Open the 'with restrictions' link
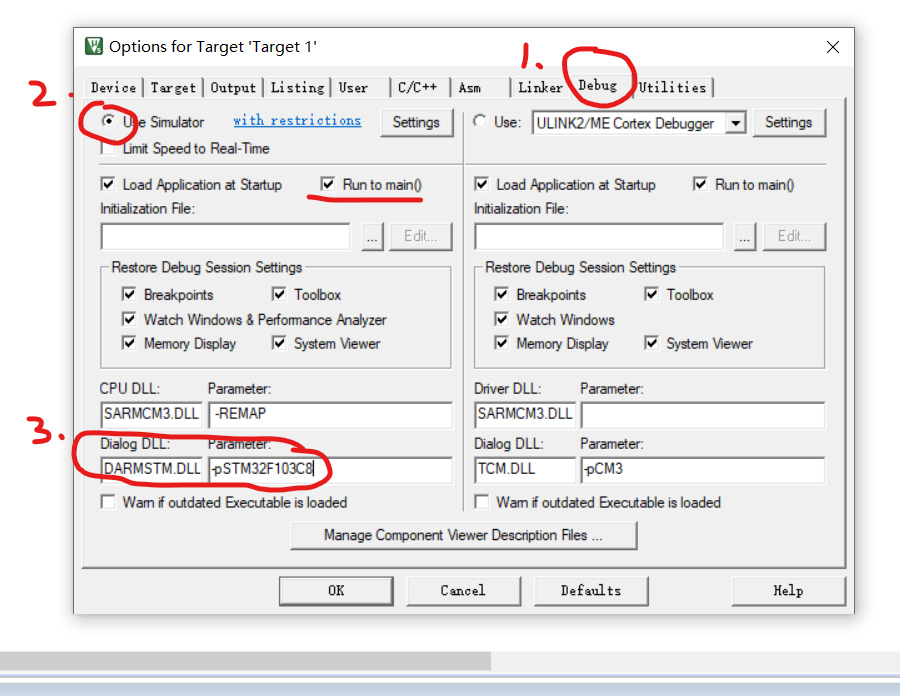900x696 pixels. [297, 120]
